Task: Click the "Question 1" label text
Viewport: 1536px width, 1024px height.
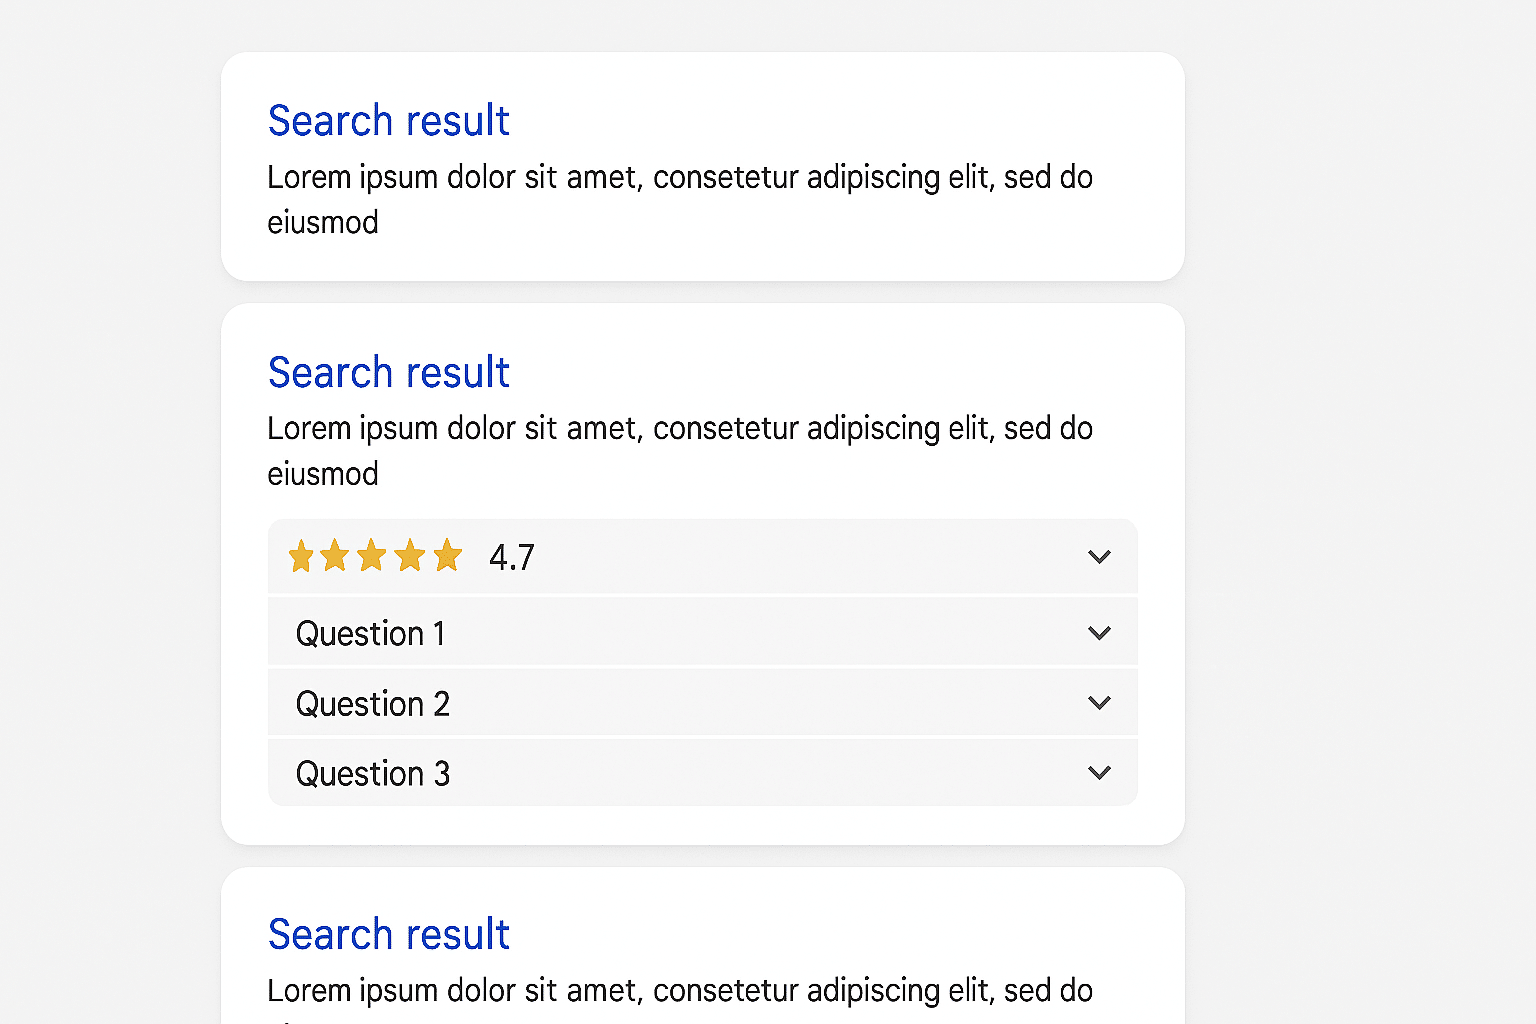Action: click(x=370, y=634)
